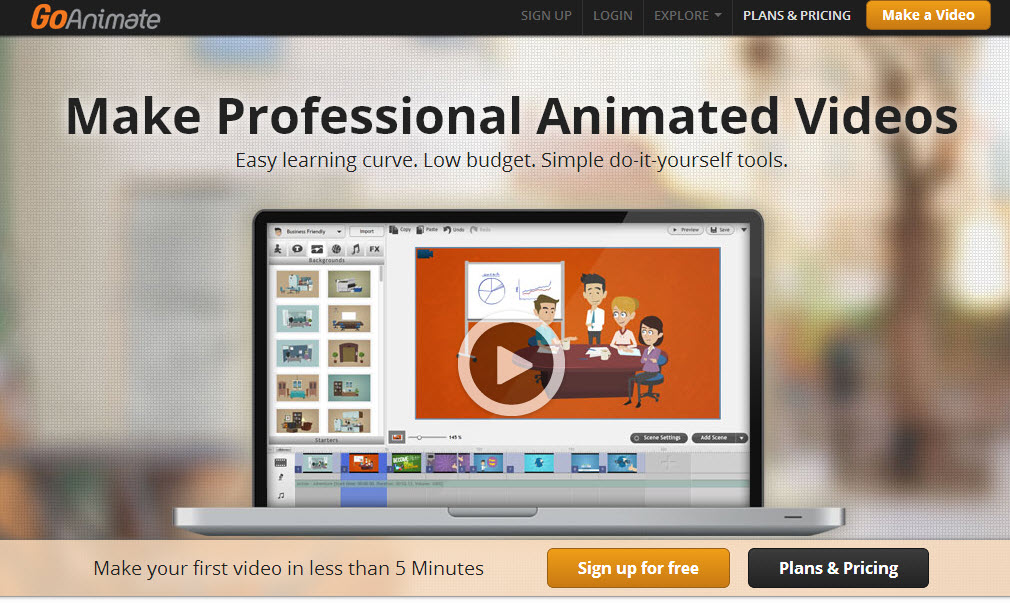Click the camera icon on the scene
Image resolution: width=1010 pixels, height=603 pixels.
click(x=424, y=254)
